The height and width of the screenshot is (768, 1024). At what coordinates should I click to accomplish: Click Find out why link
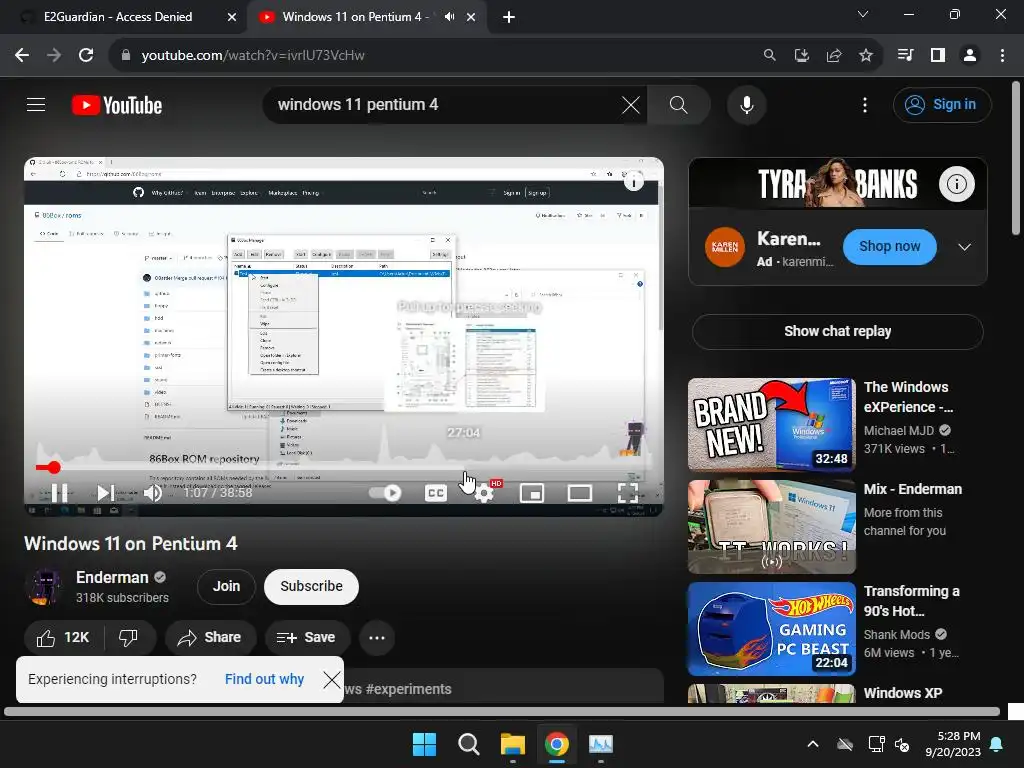pyautogui.click(x=264, y=679)
